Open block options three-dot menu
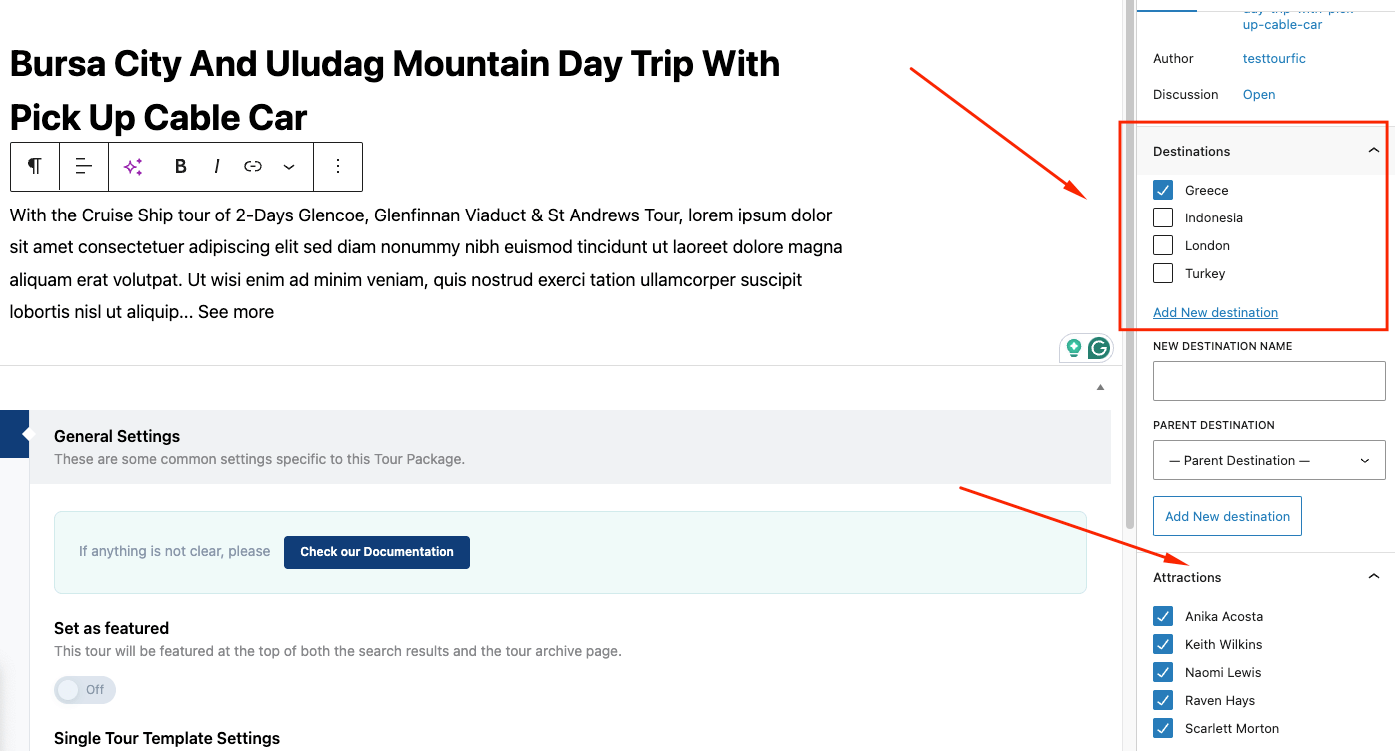The image size is (1395, 751). [338, 167]
